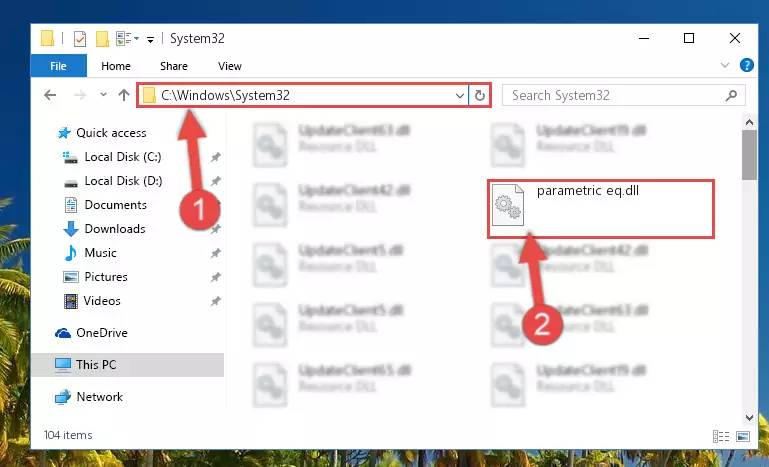The image size is (769, 467).
Task: Click the vertical scrollbar thumb
Action: pyautogui.click(x=749, y=155)
